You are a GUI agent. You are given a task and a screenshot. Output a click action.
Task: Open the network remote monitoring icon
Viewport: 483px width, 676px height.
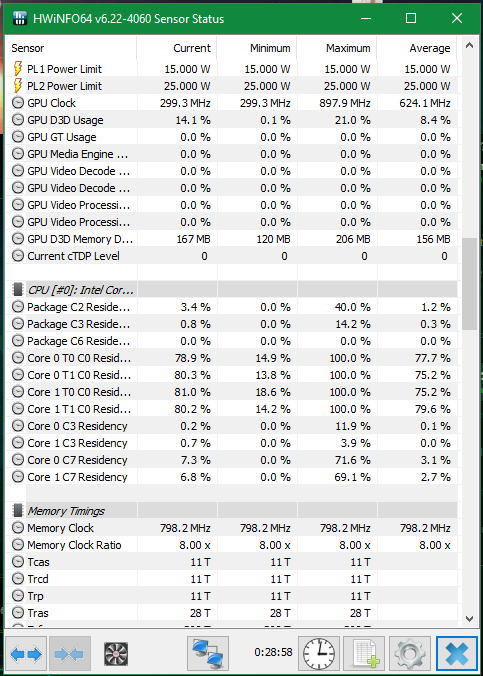coord(208,654)
